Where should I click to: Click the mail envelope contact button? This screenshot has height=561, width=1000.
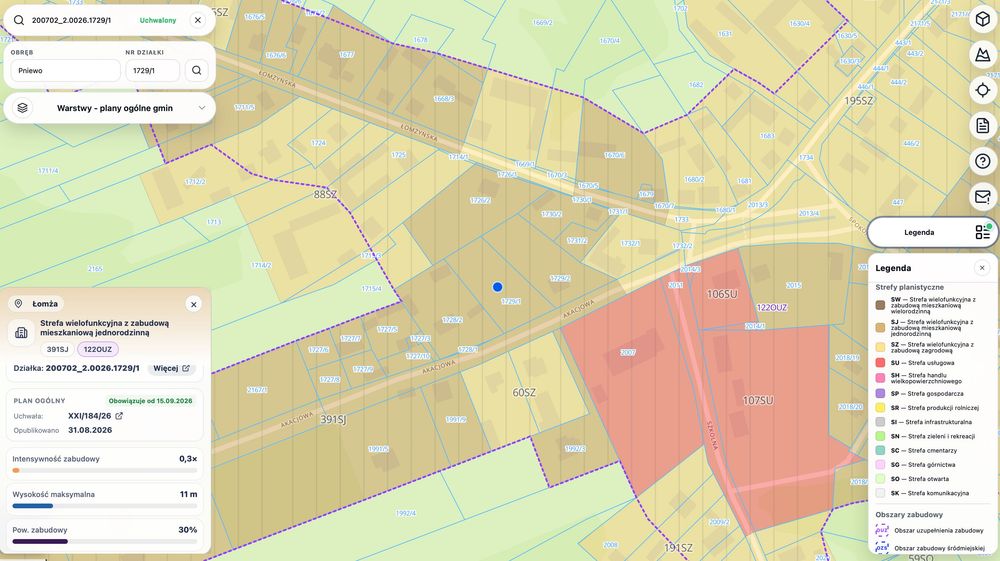[x=983, y=197]
